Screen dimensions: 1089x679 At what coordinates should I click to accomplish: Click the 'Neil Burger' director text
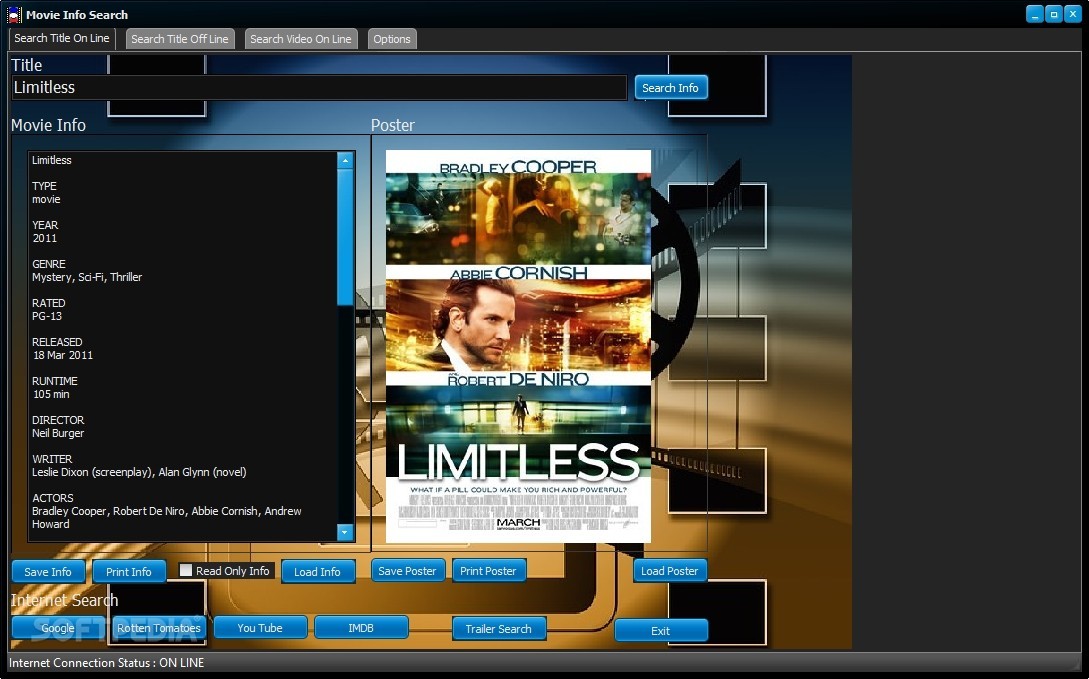(x=58, y=433)
